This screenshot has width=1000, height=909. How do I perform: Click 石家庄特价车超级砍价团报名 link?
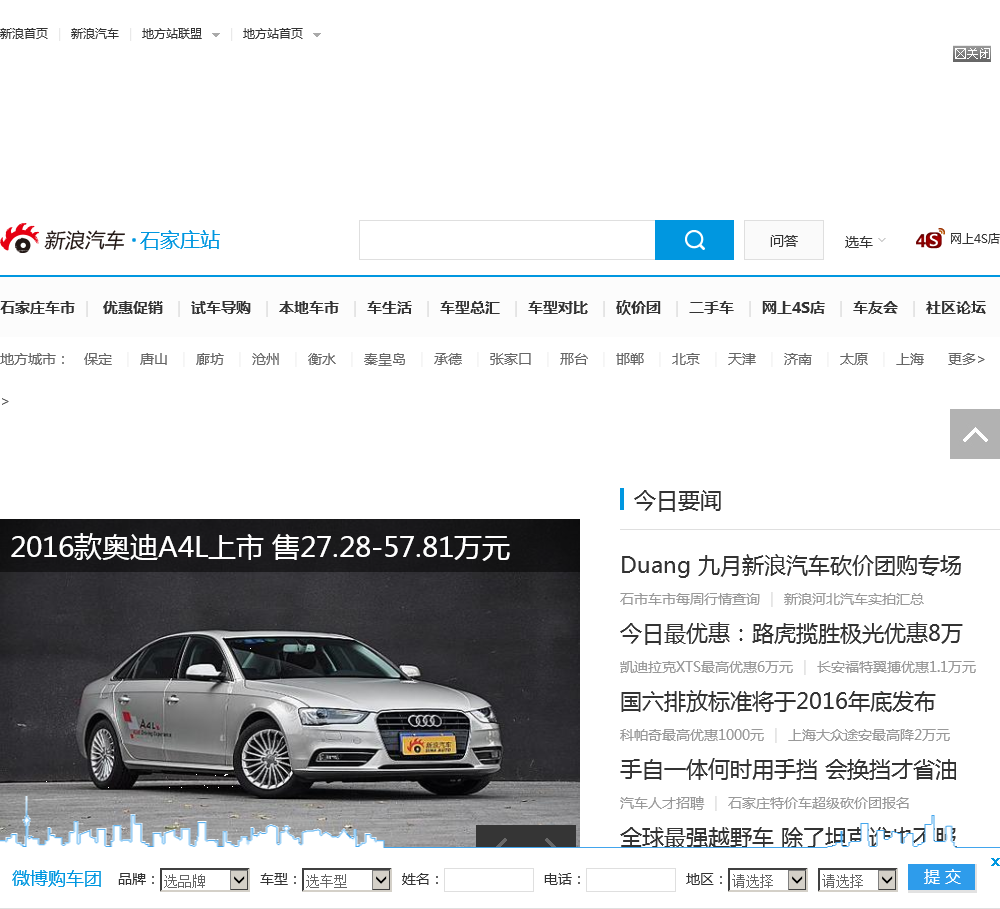pos(818,803)
